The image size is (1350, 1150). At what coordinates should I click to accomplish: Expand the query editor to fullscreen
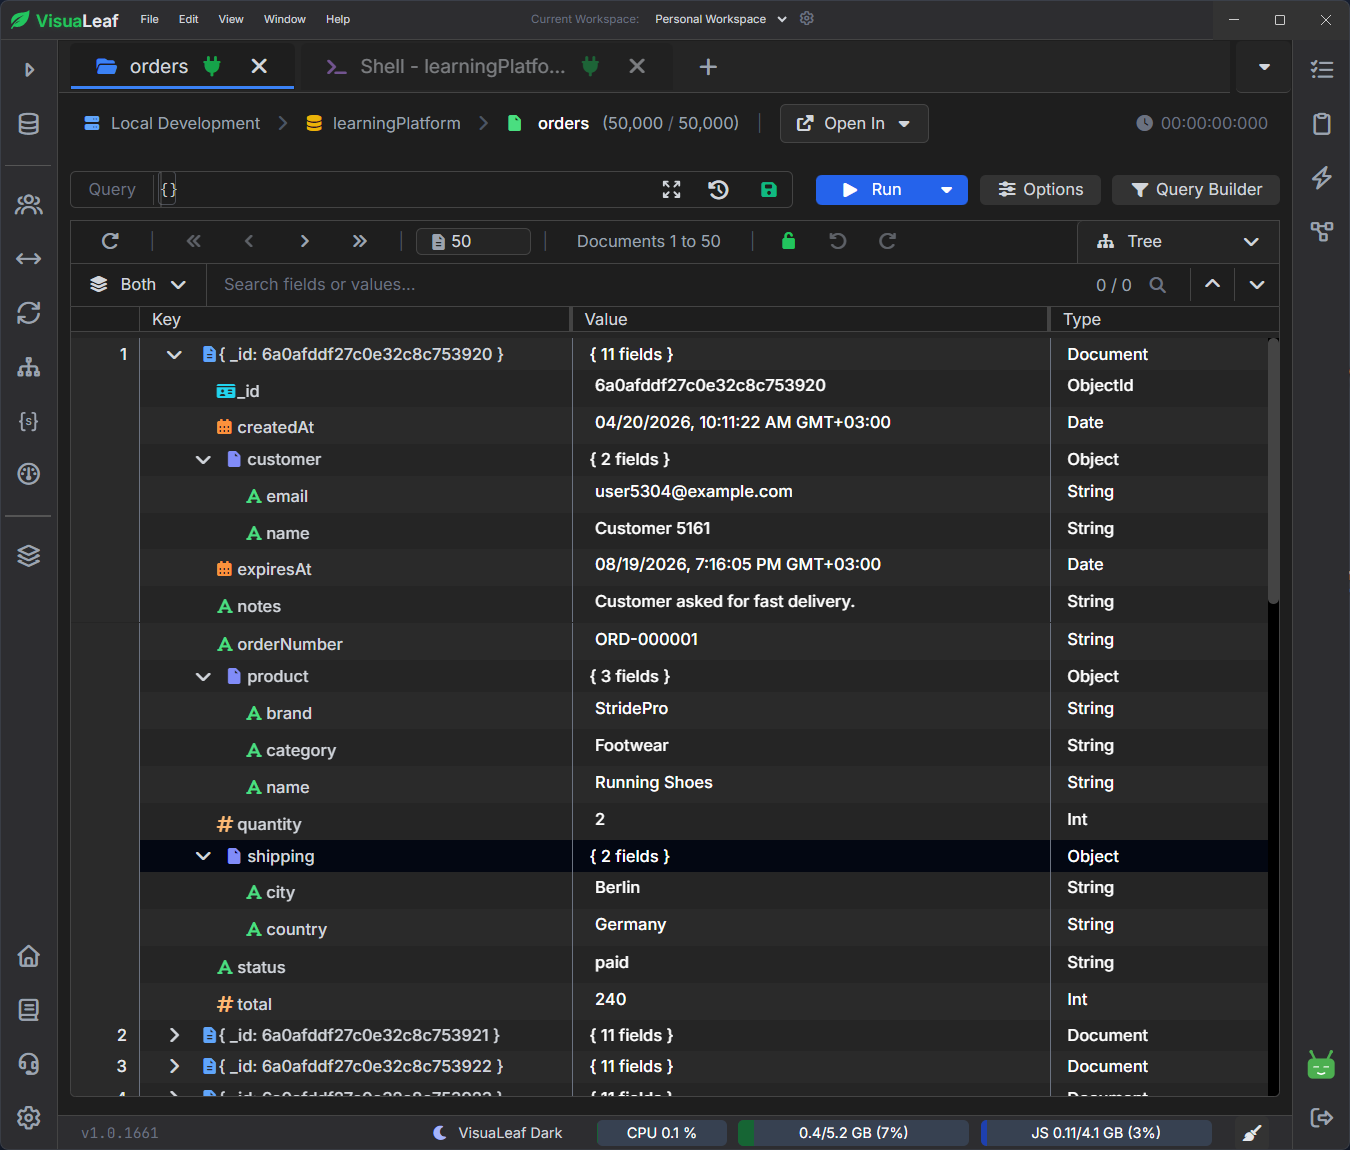click(x=672, y=190)
